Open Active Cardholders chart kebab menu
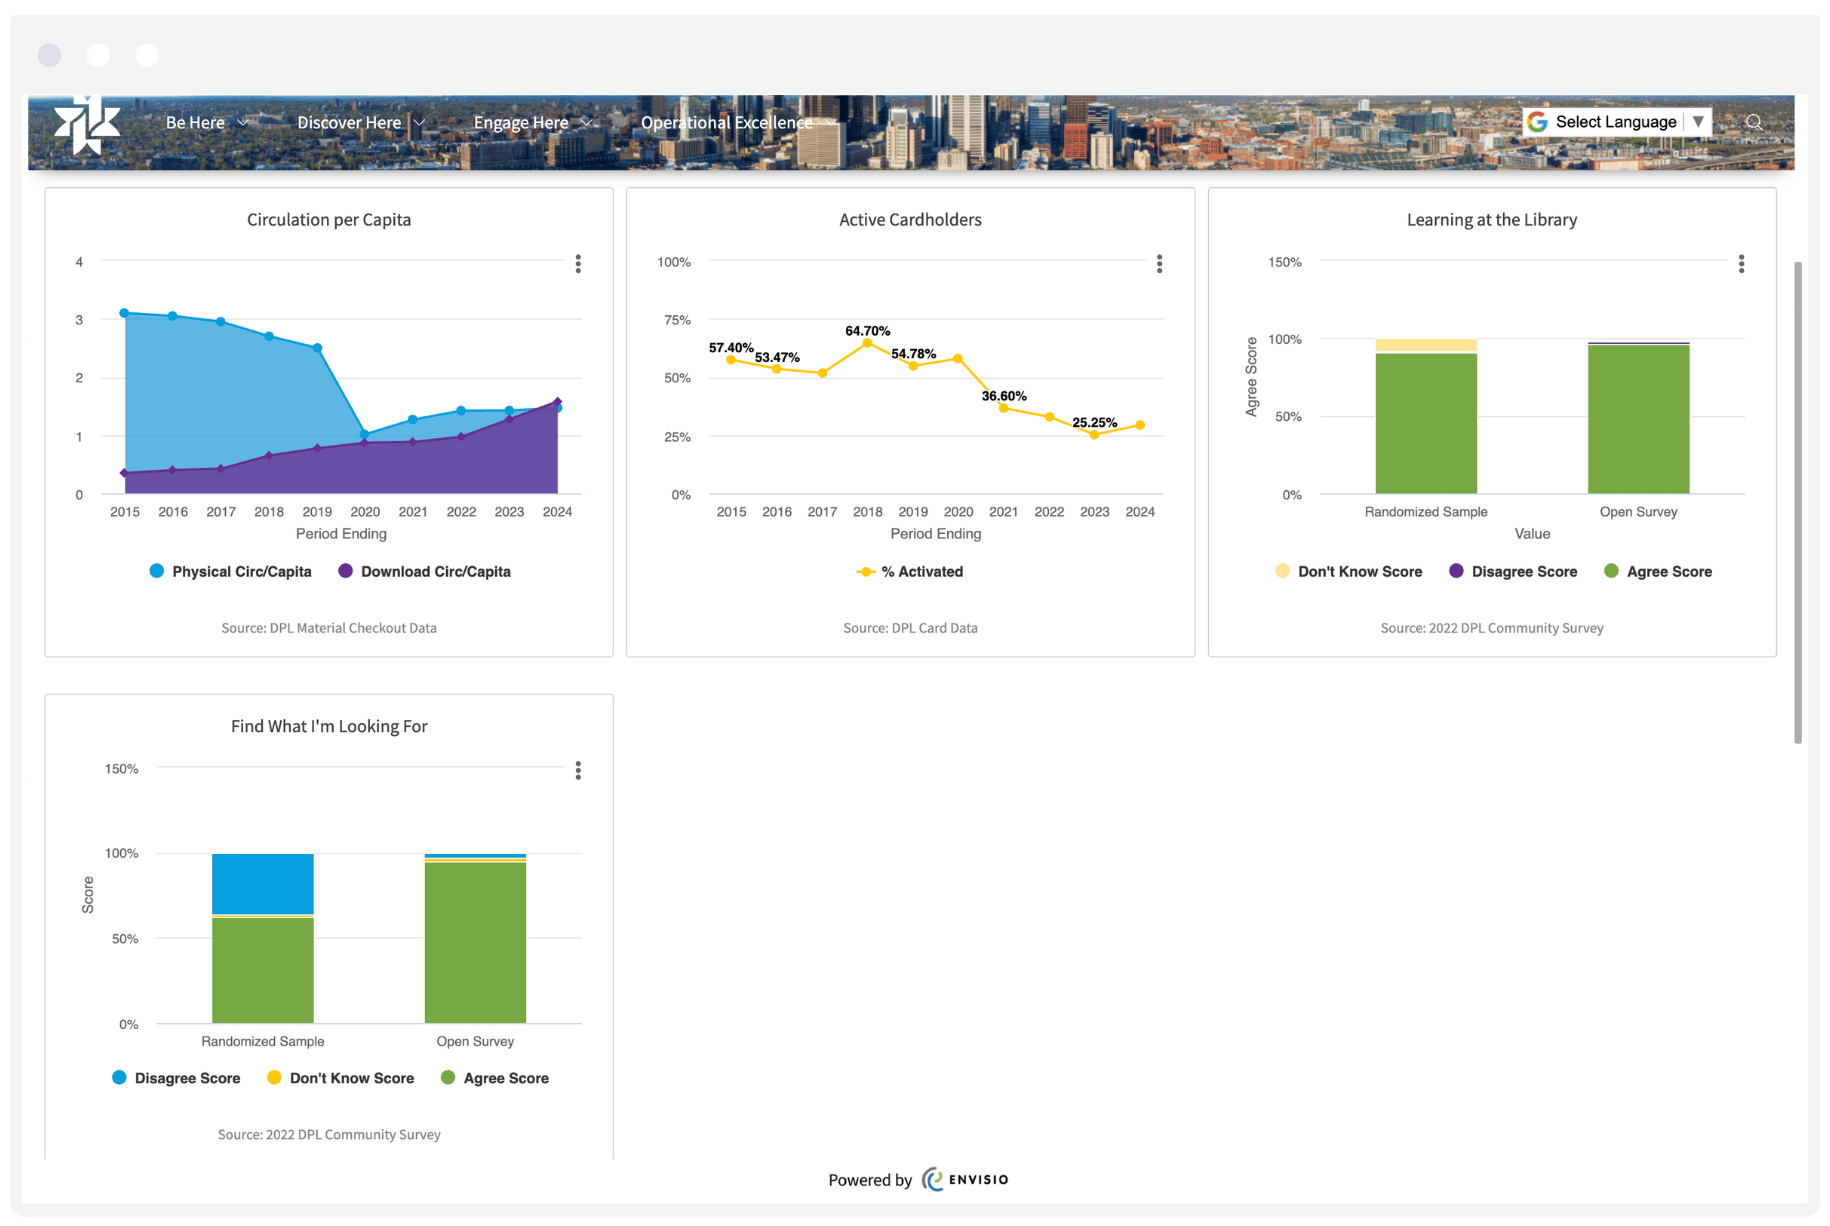This screenshot has width=1830, height=1226. tap(1159, 264)
